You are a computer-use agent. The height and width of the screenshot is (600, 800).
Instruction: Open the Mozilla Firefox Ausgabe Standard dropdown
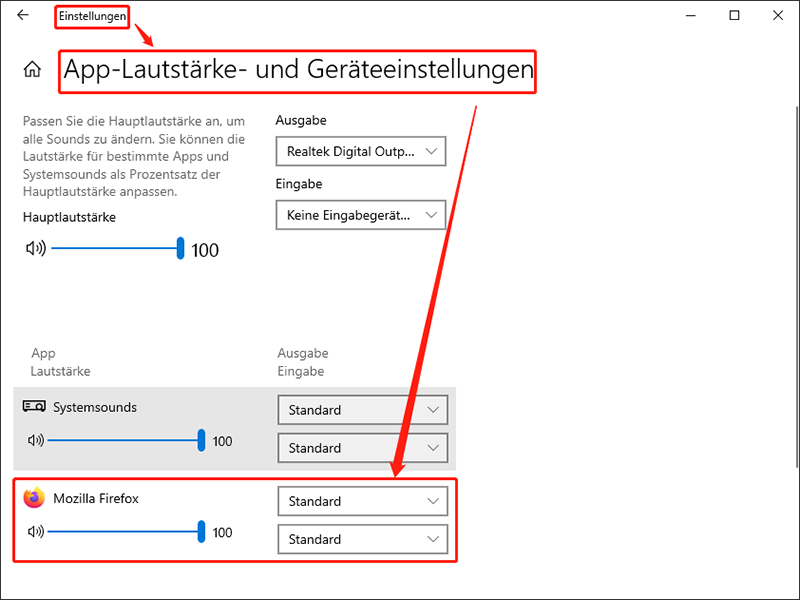click(362, 501)
